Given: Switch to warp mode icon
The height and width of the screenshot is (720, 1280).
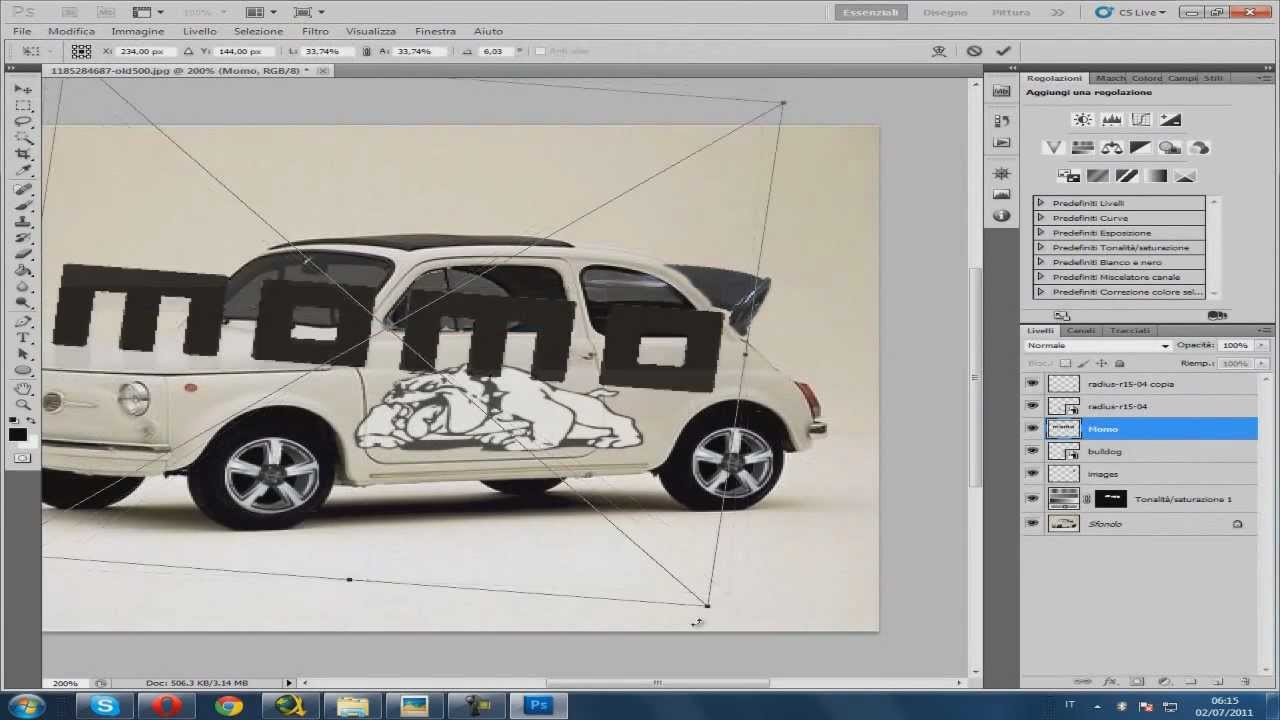Looking at the screenshot, I should [x=938, y=51].
